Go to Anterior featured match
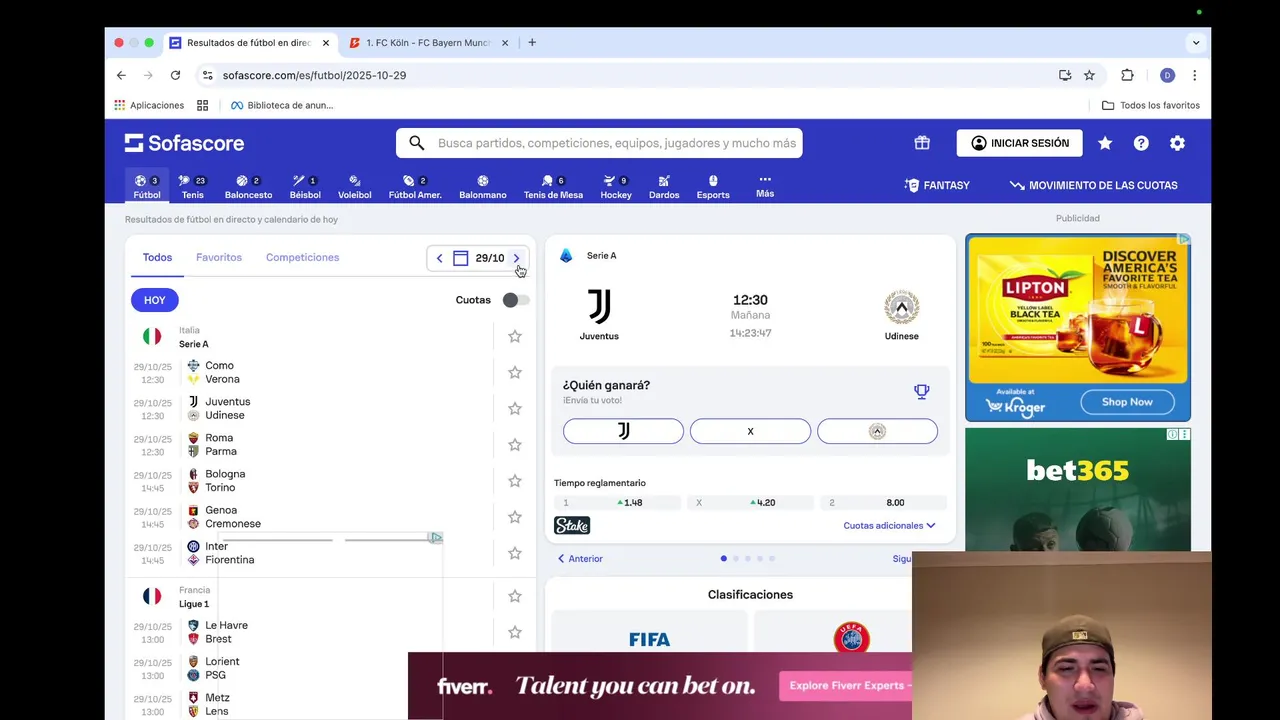This screenshot has width=1280, height=720. click(x=580, y=559)
